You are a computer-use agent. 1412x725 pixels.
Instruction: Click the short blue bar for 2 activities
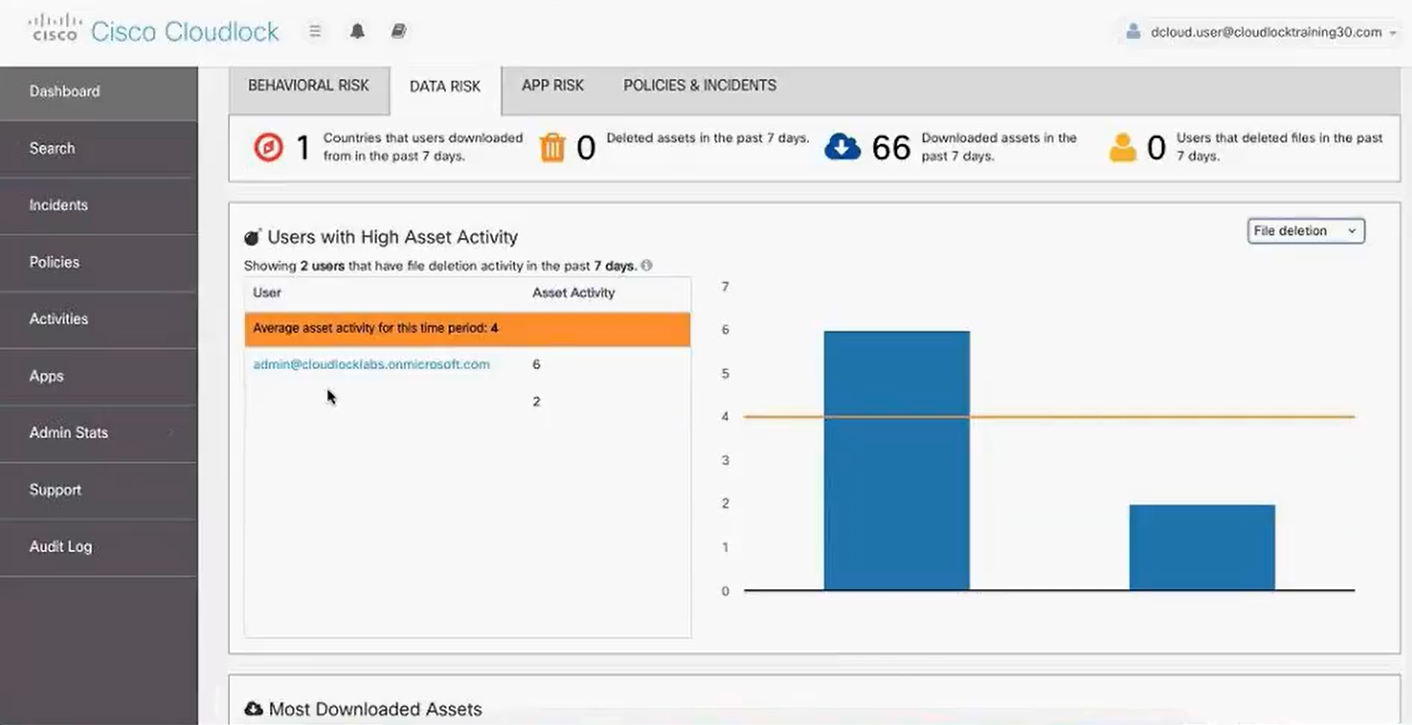click(x=1202, y=547)
